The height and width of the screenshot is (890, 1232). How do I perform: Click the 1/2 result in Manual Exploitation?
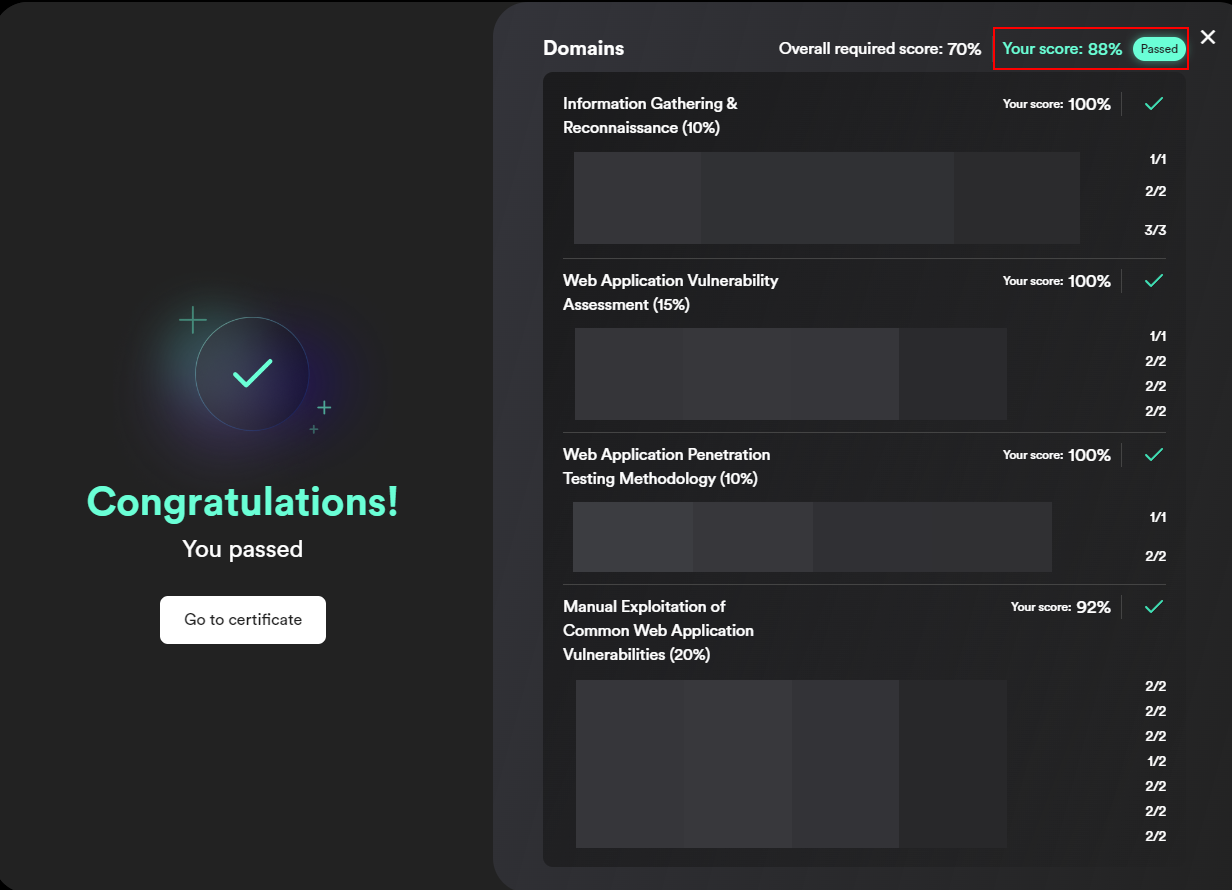coord(1156,761)
